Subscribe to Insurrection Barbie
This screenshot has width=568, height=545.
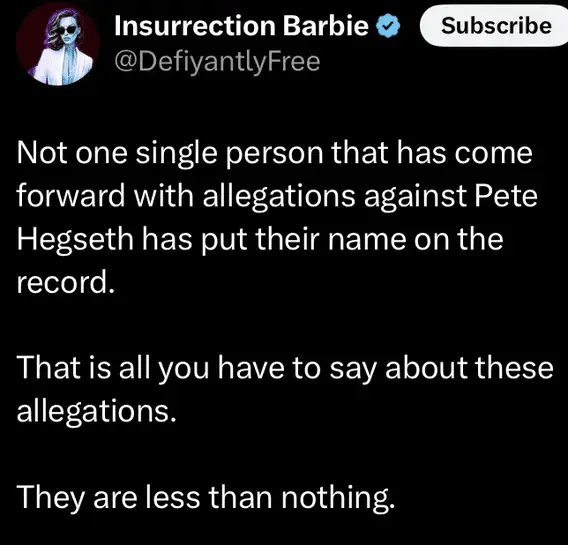pos(495,26)
